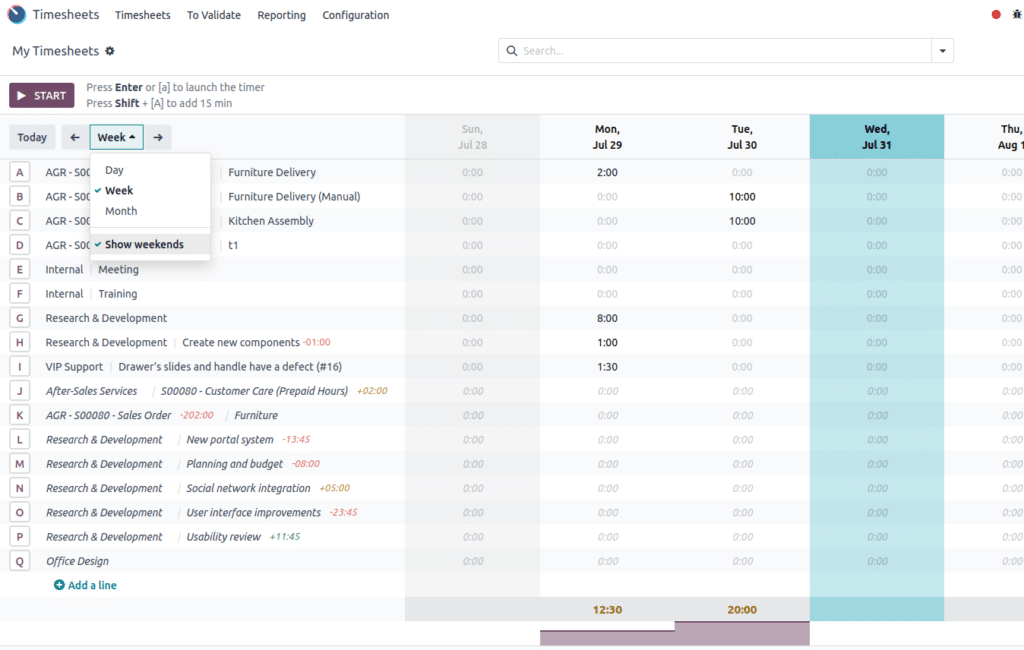Start timer with key C button
The height and width of the screenshot is (650, 1024).
(x=20, y=221)
